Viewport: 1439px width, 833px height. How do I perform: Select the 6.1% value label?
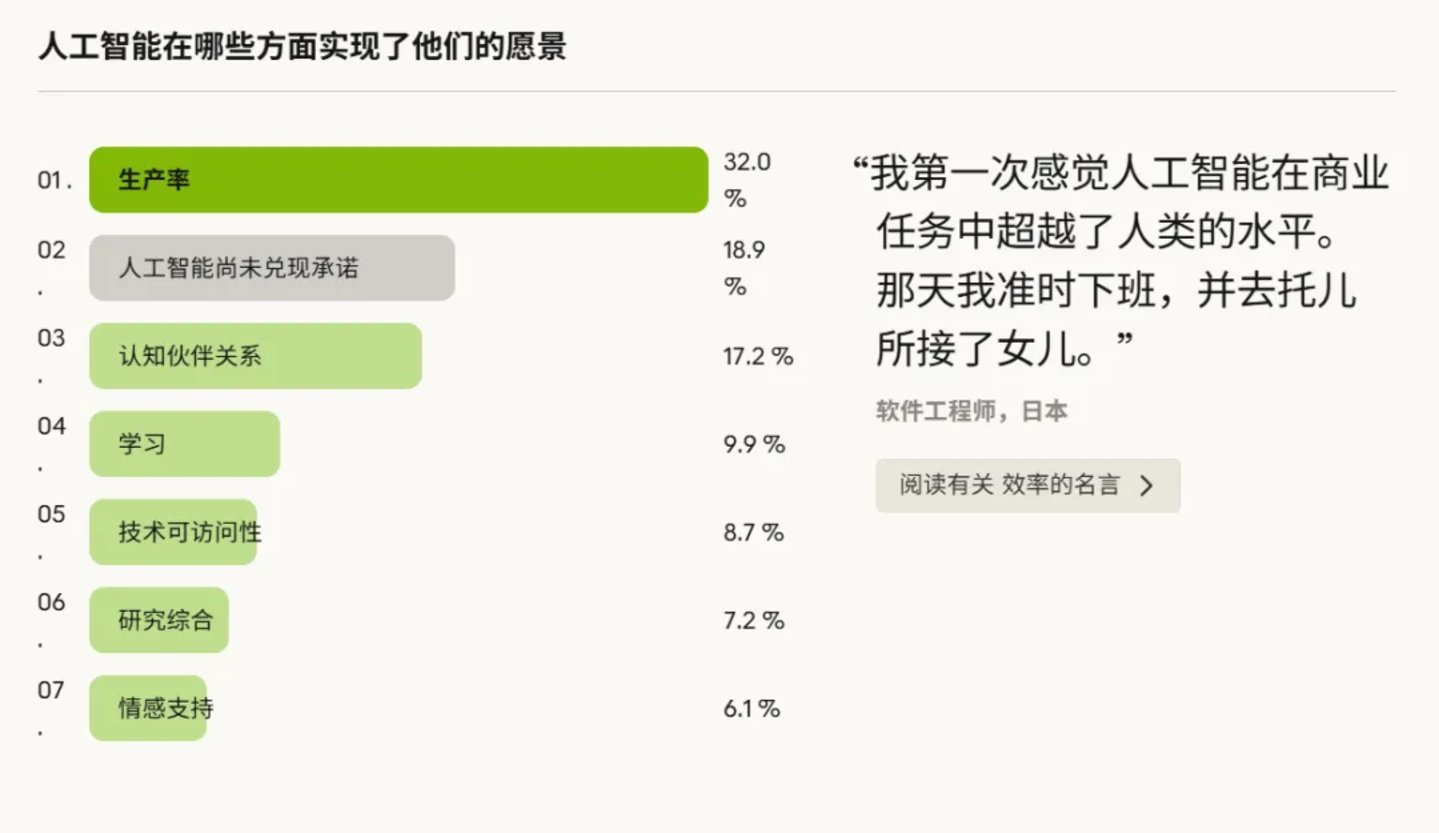[x=753, y=707]
